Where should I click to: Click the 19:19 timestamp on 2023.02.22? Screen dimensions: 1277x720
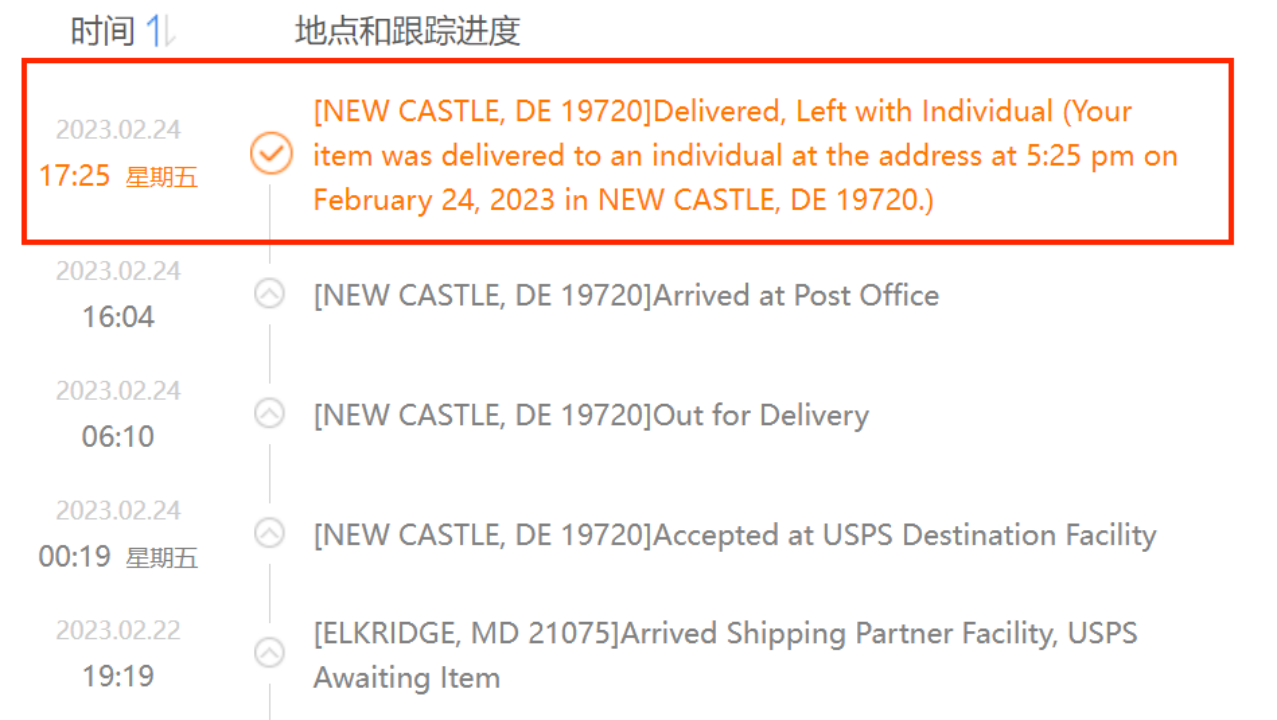pyautogui.click(x=118, y=677)
